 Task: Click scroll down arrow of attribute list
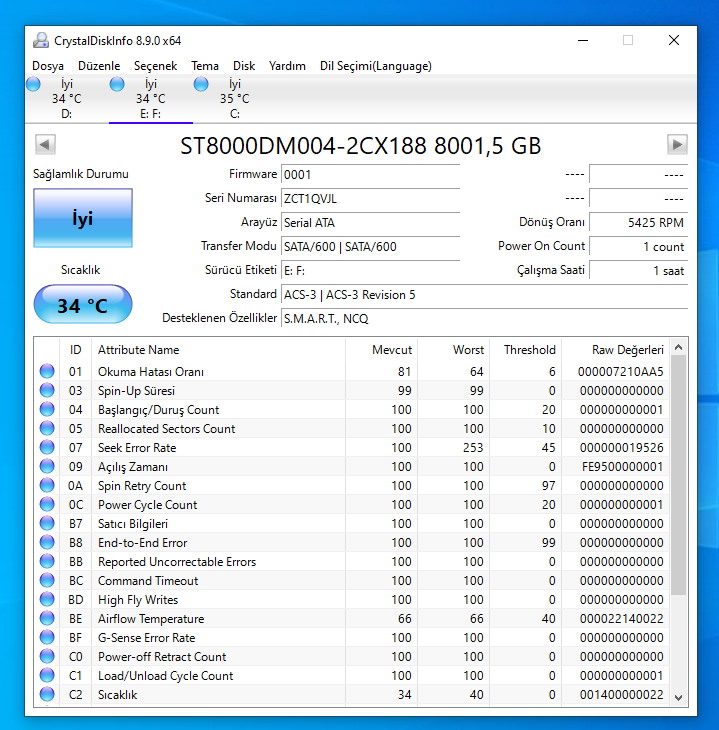(x=678, y=697)
